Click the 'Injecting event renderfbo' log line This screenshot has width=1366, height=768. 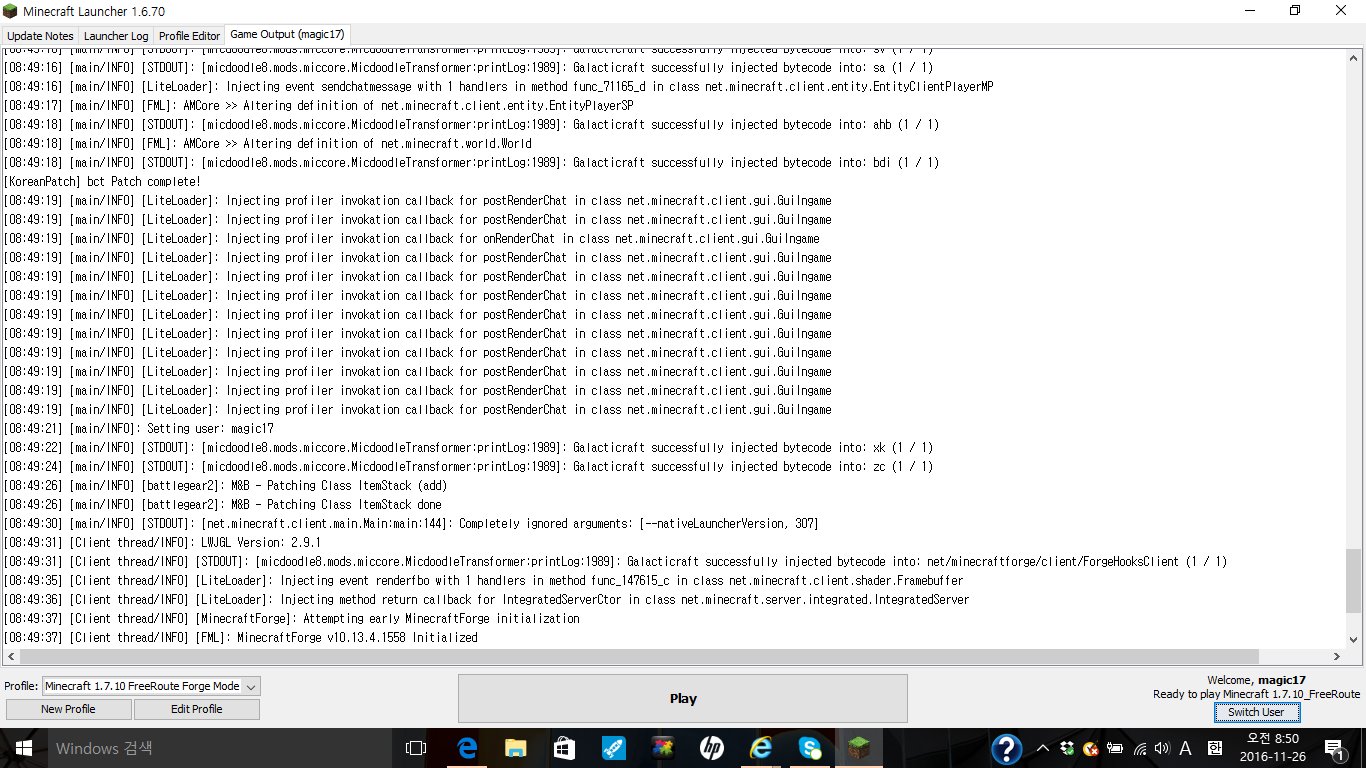(483, 580)
